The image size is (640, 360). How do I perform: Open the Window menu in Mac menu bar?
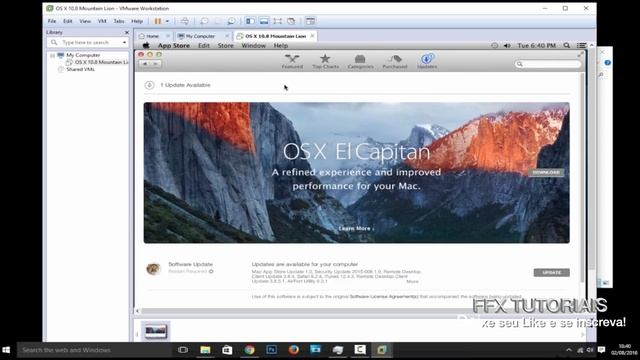pos(253,46)
